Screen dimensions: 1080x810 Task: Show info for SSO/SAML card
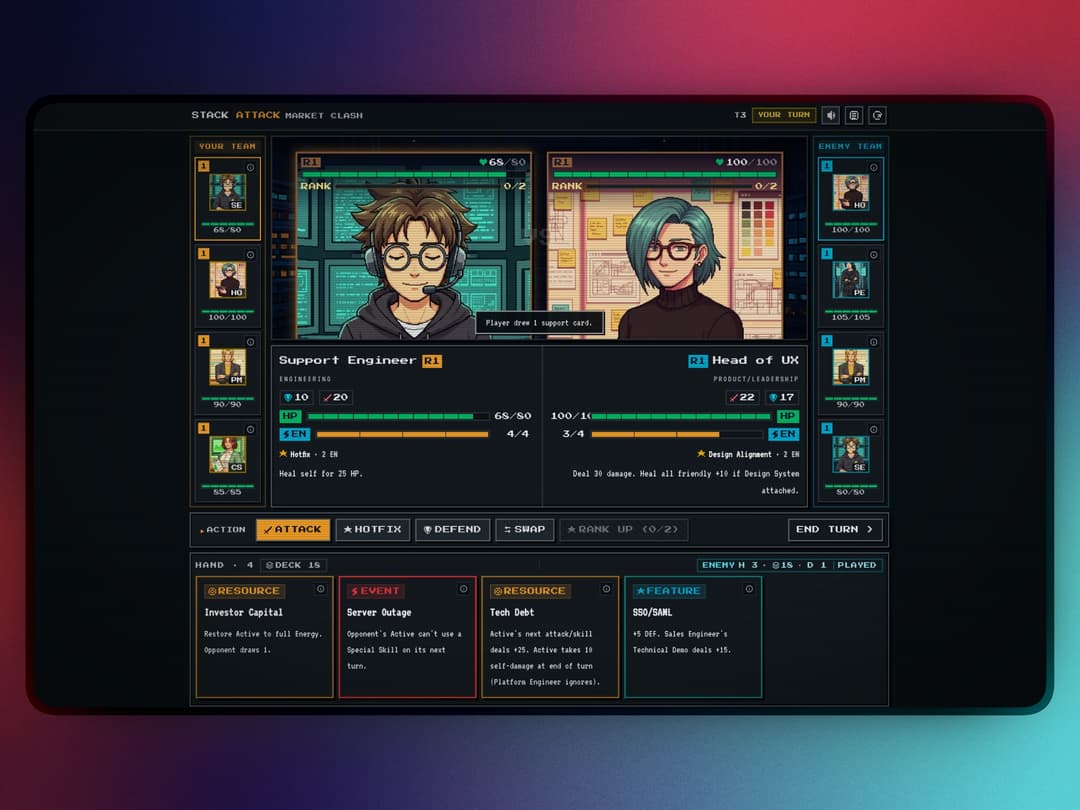749,589
